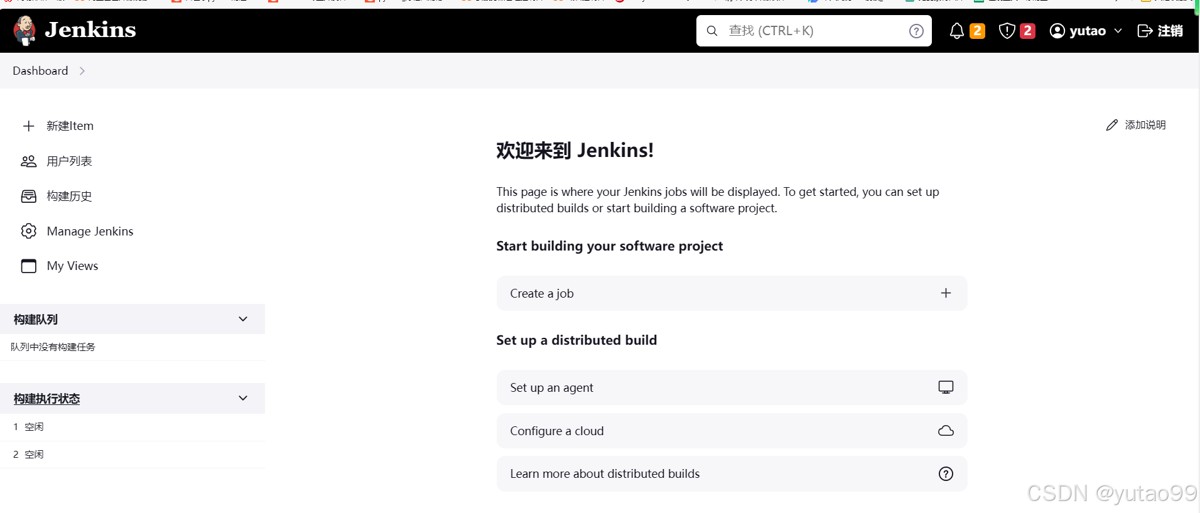This screenshot has width=1200, height=513.
Task: Click the help icon beside Learn more about distributed builds
Action: point(945,474)
